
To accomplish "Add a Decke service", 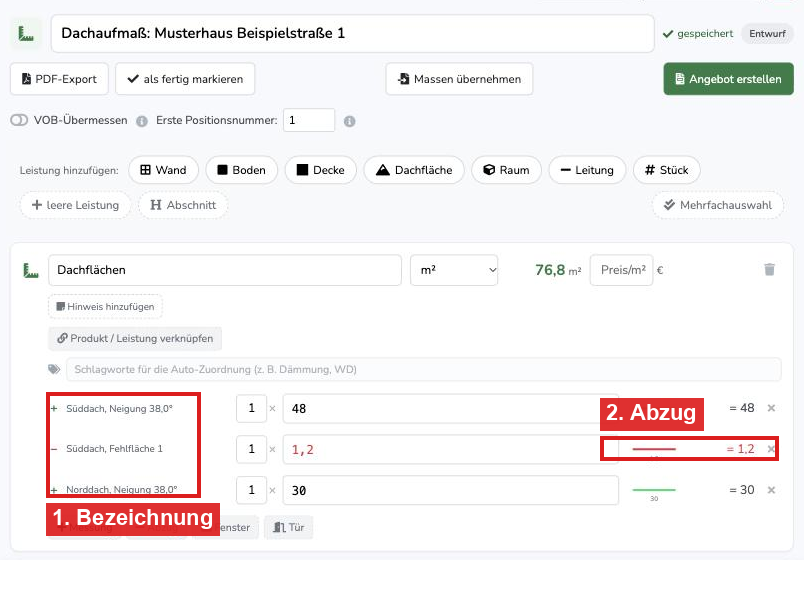I will pyautogui.click(x=320, y=170).
